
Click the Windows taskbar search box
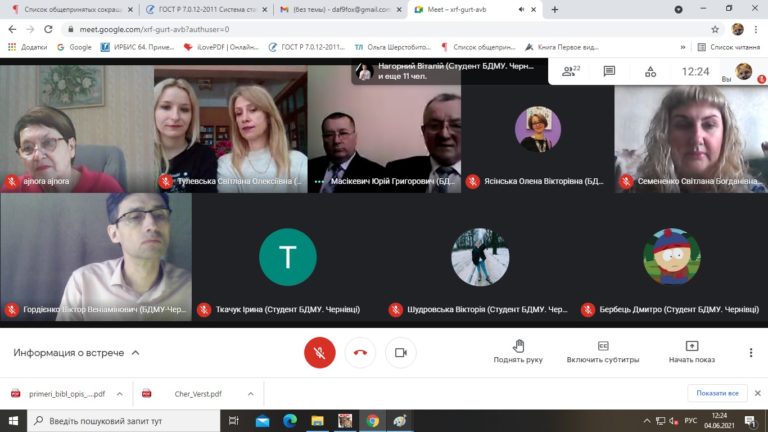click(120, 421)
